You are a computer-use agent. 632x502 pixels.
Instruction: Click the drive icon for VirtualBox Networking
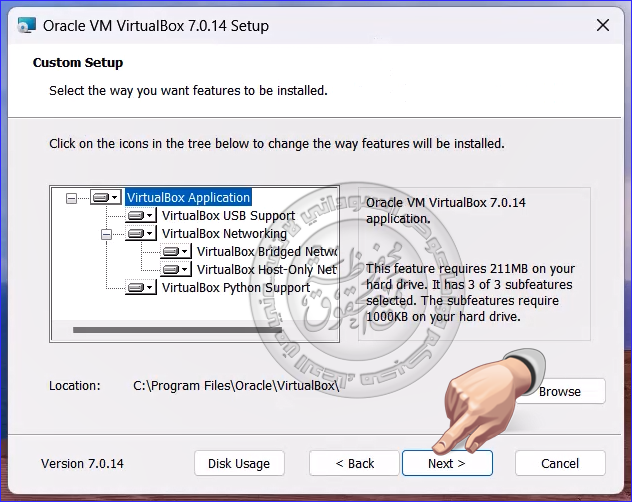coord(140,234)
